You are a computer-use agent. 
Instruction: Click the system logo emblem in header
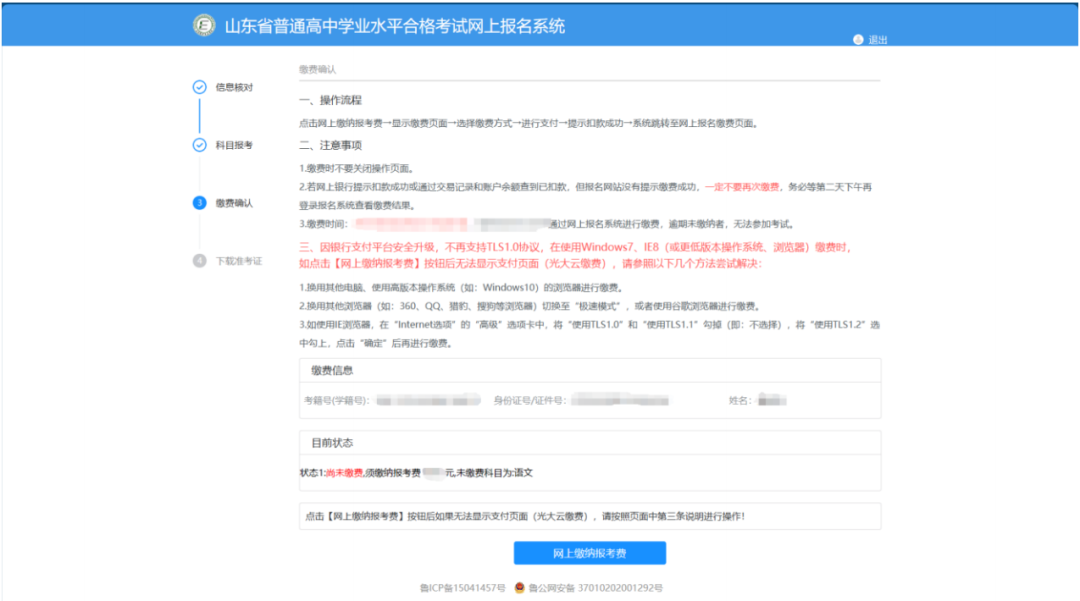pyautogui.click(x=204, y=25)
